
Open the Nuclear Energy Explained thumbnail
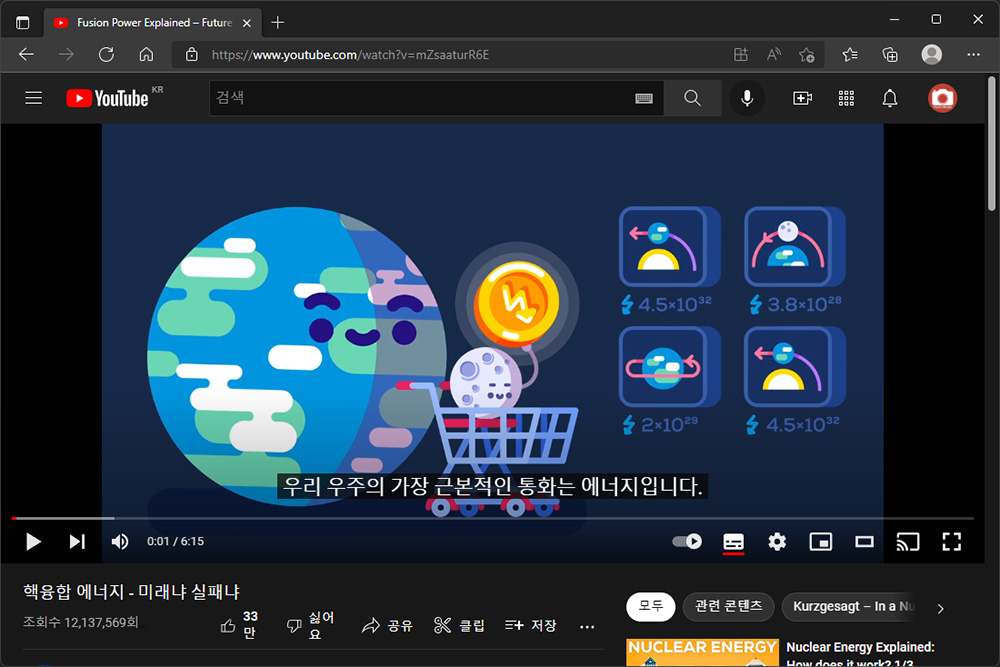702,653
